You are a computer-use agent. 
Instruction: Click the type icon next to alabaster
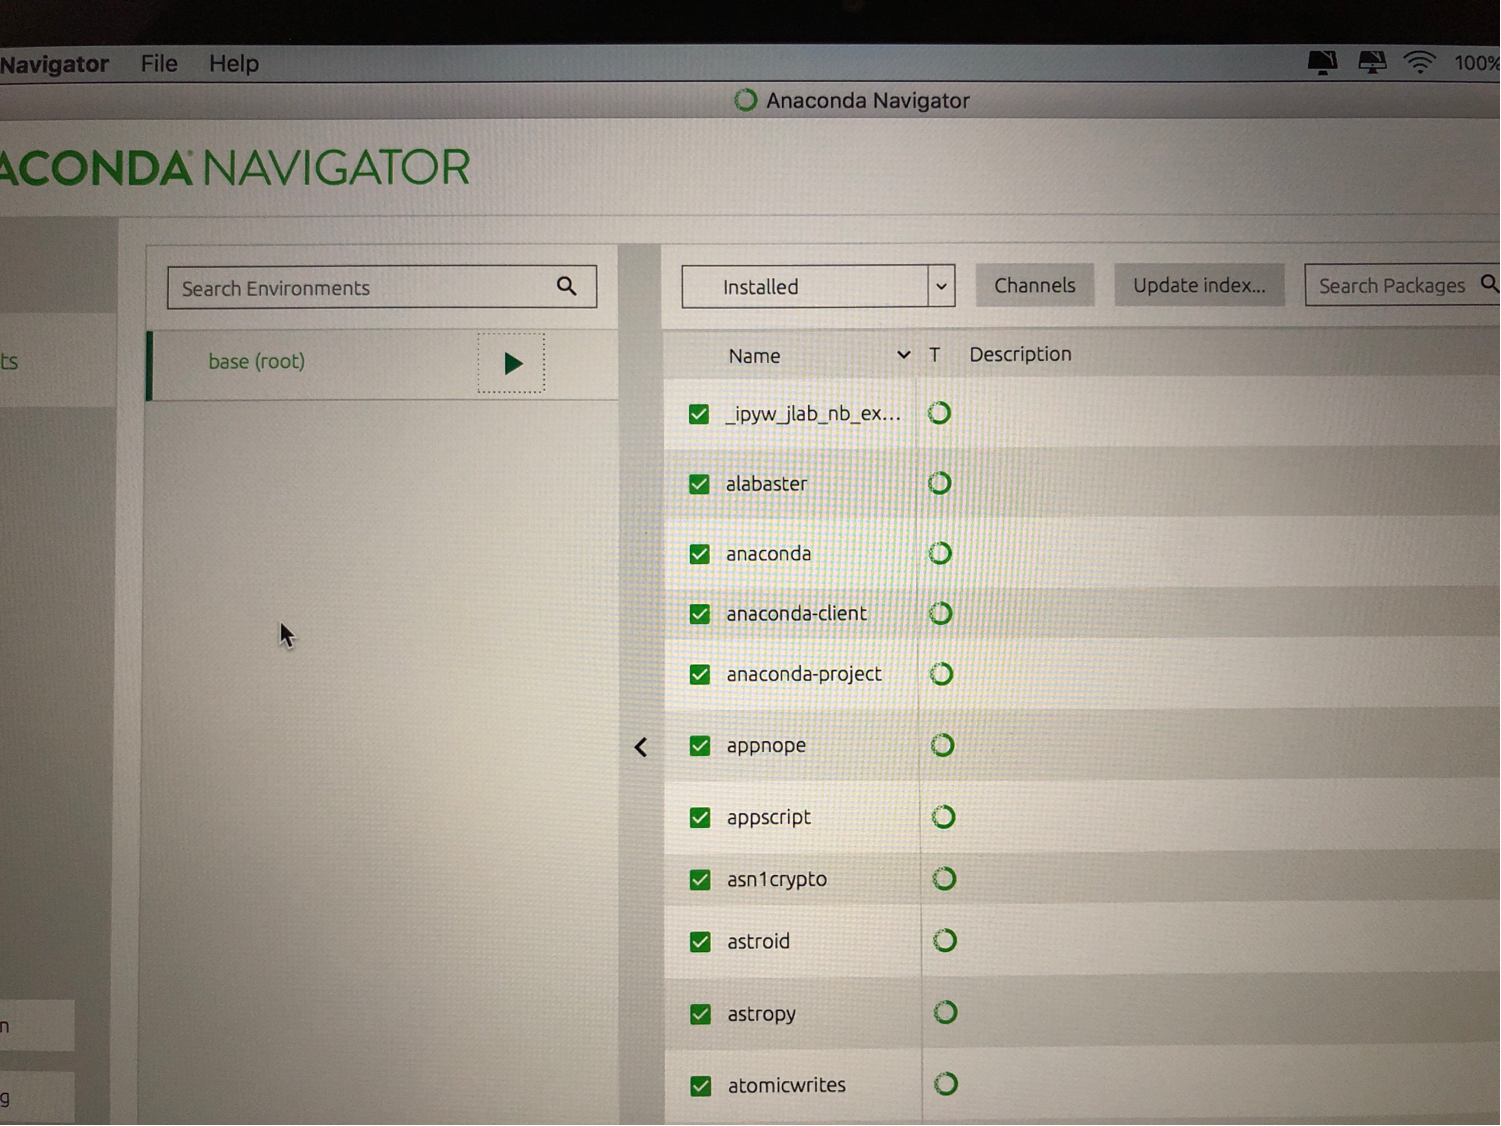[x=939, y=483]
